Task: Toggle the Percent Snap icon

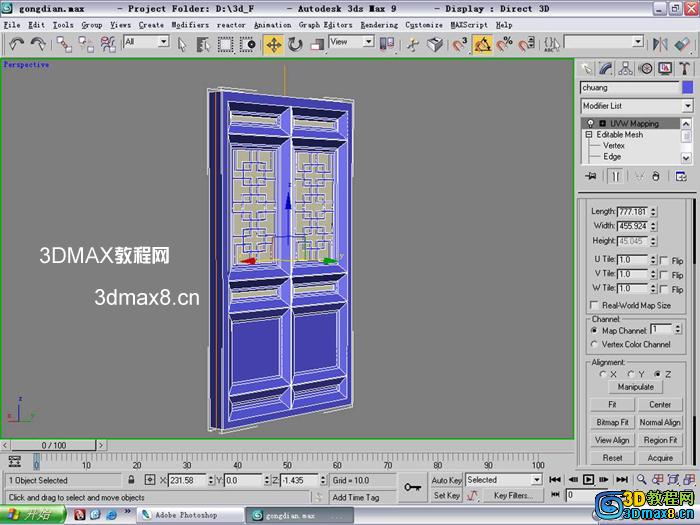Action: (x=504, y=44)
